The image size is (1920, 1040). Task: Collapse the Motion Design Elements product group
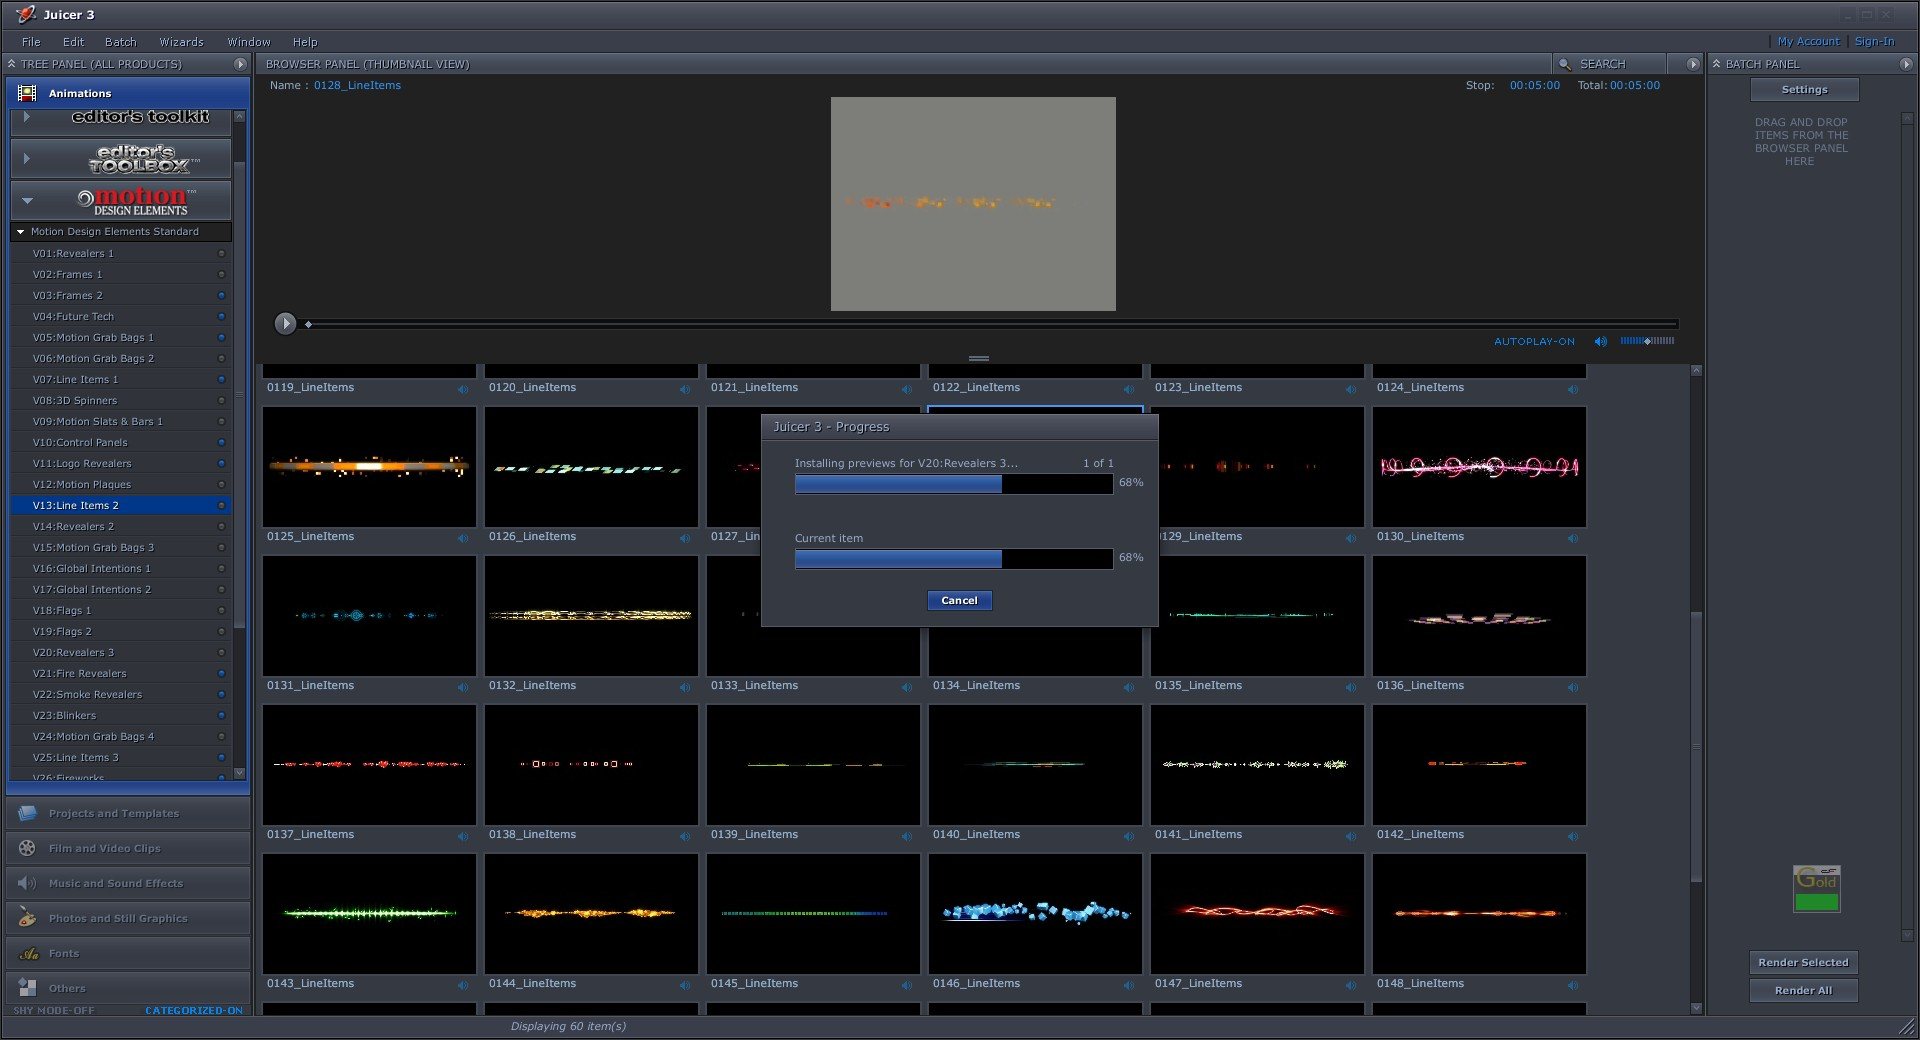(27, 200)
